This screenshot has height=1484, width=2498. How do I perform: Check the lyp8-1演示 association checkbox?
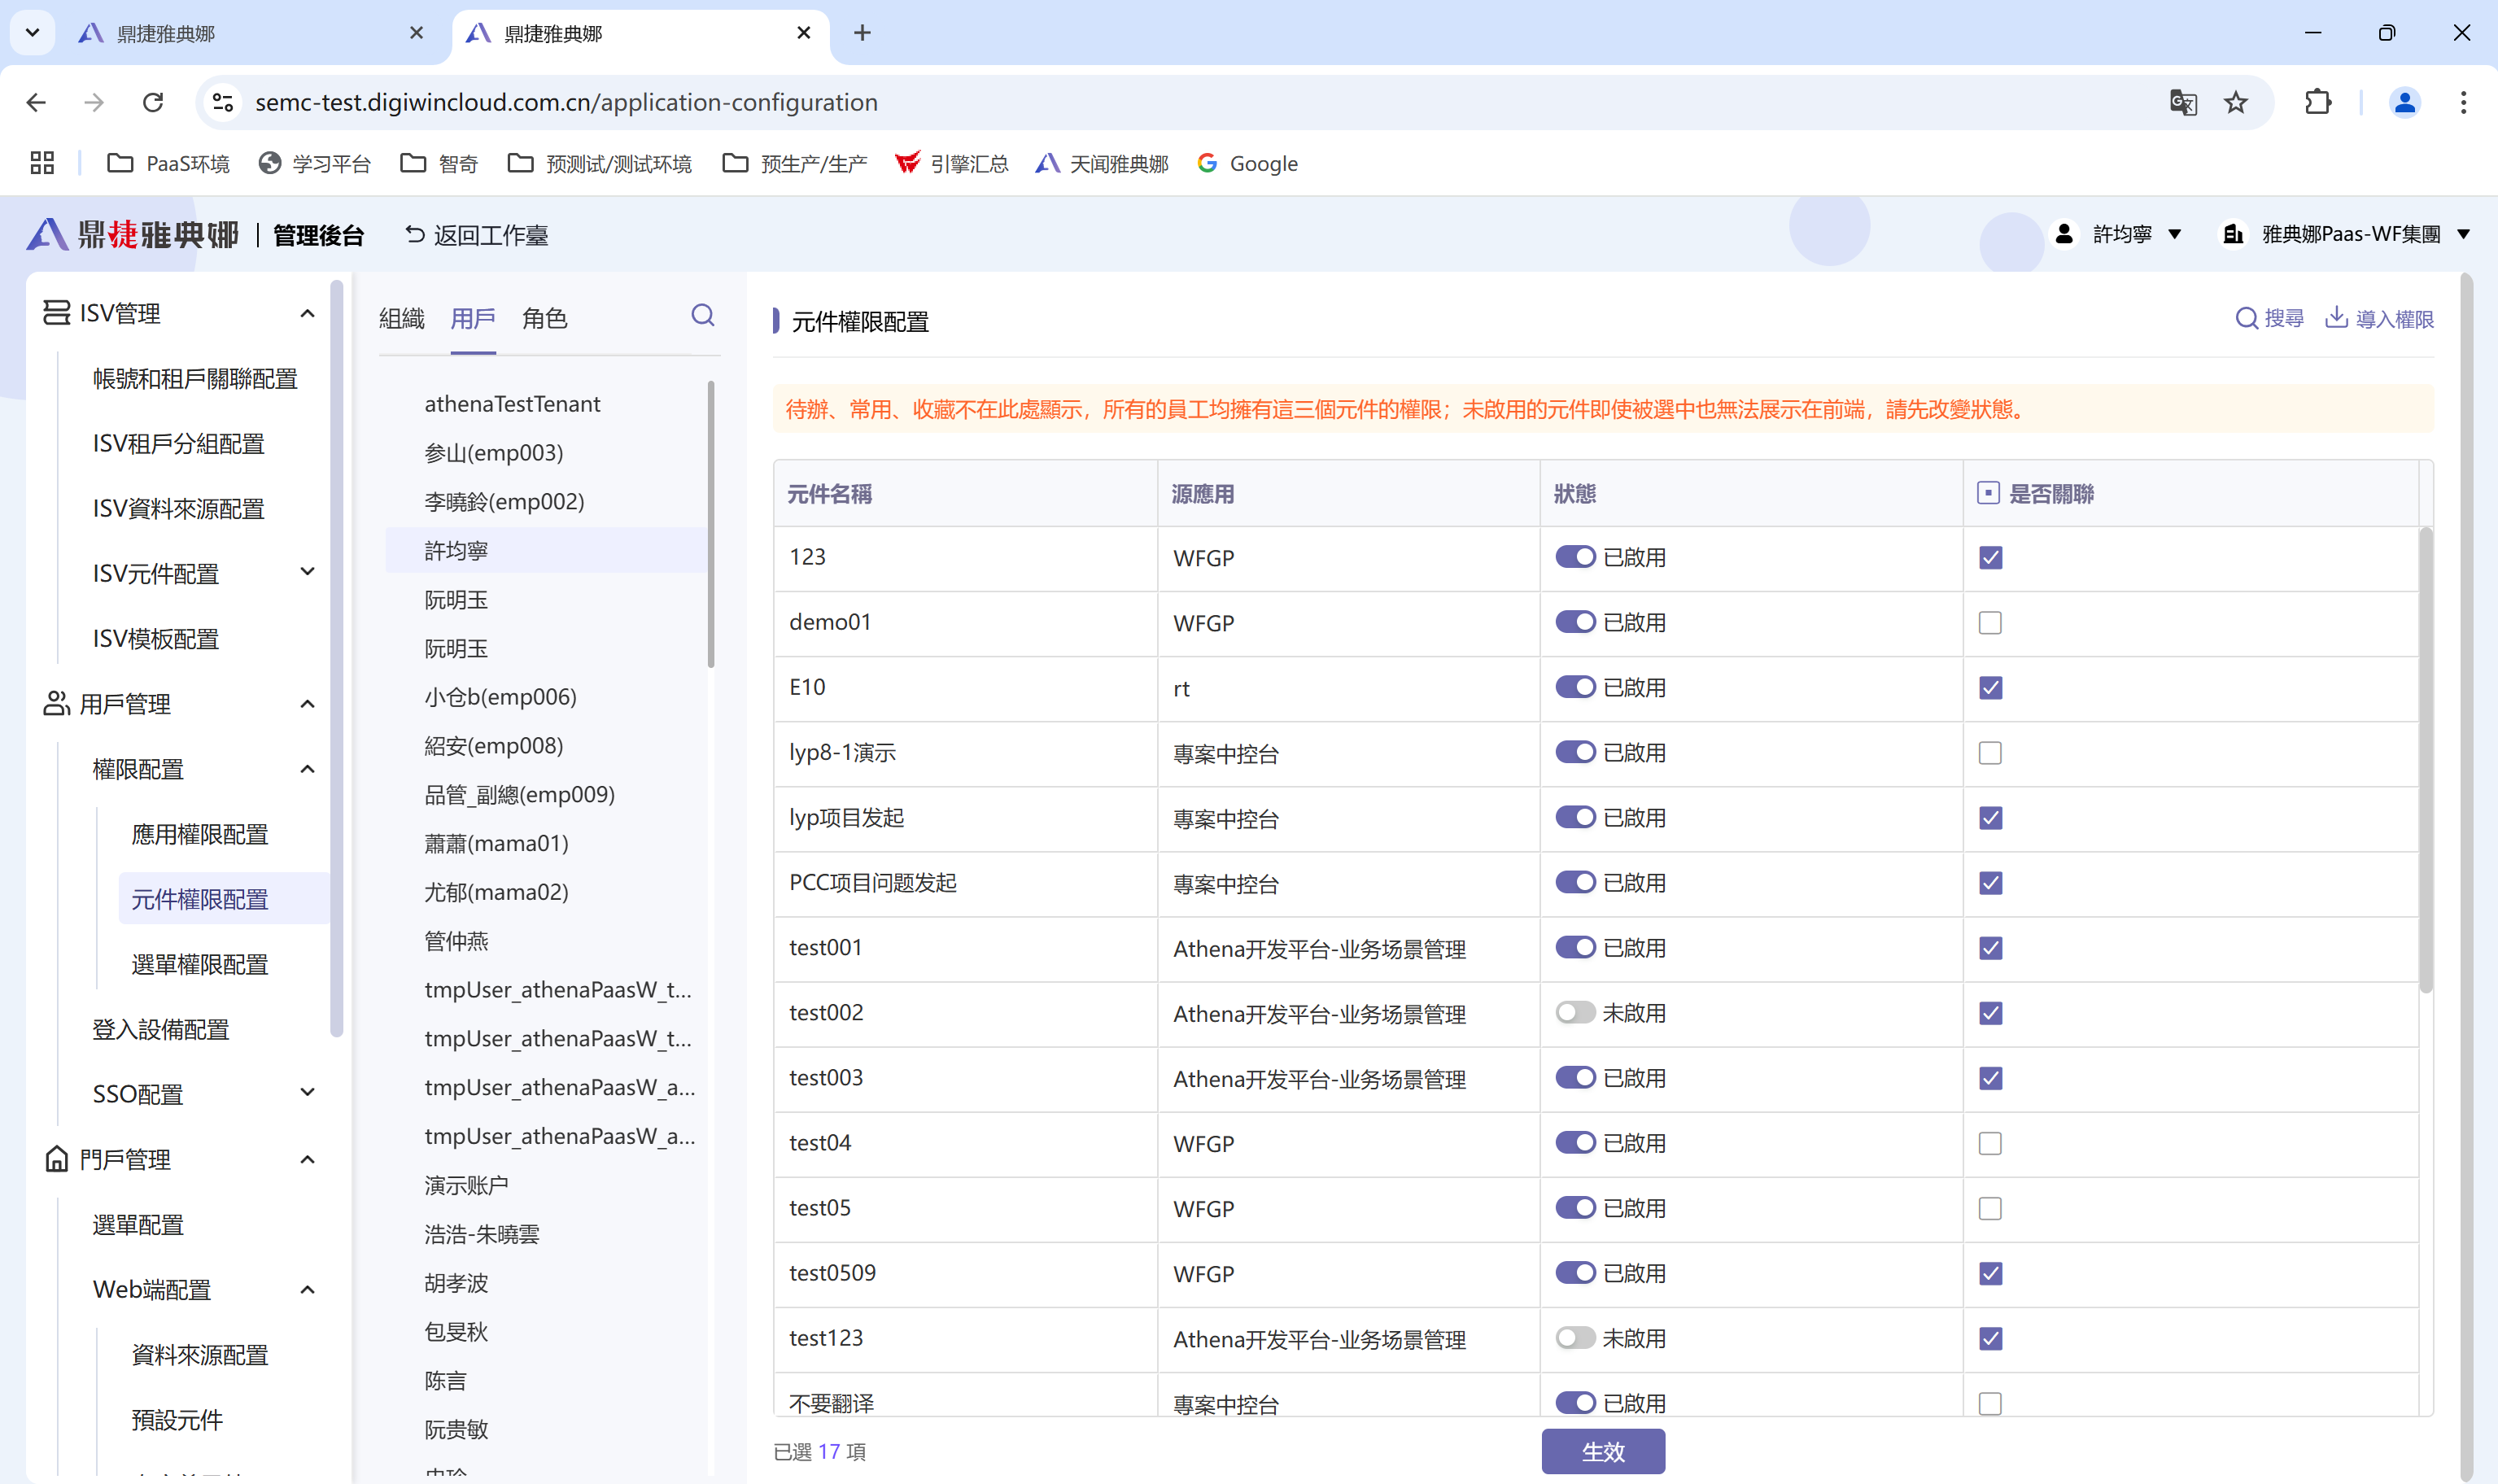[1990, 752]
